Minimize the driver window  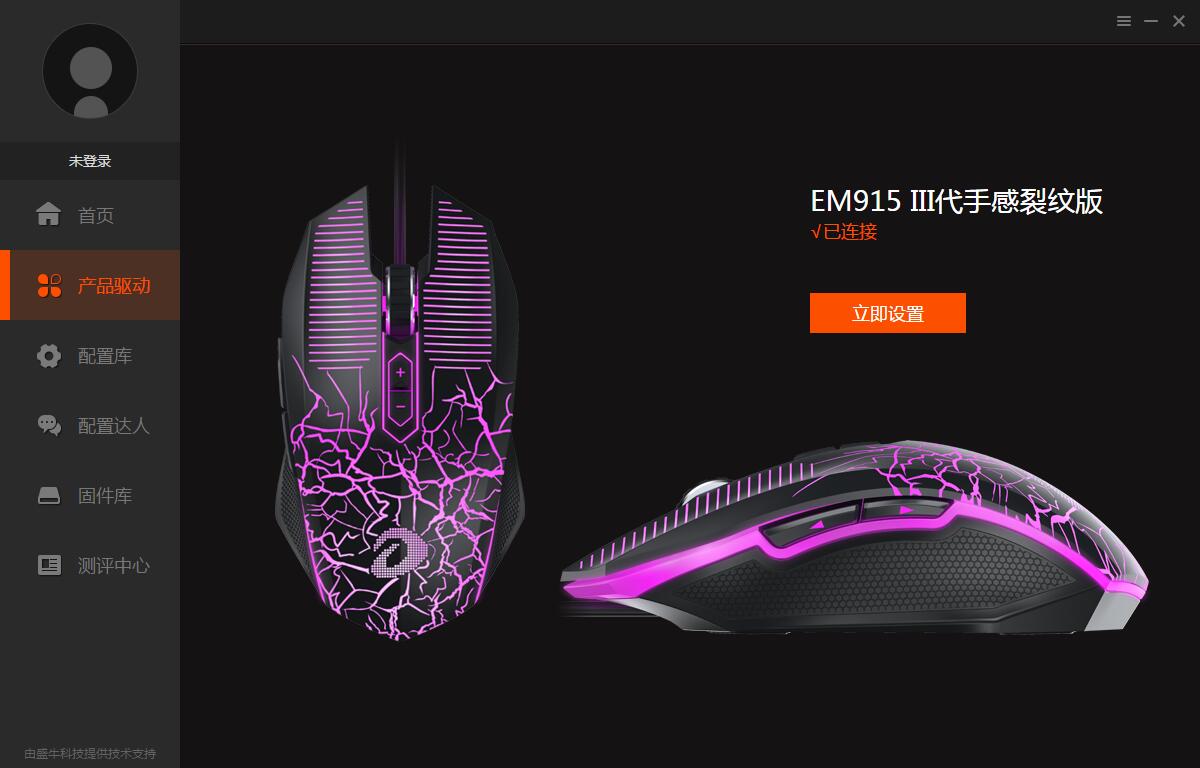click(x=1151, y=21)
